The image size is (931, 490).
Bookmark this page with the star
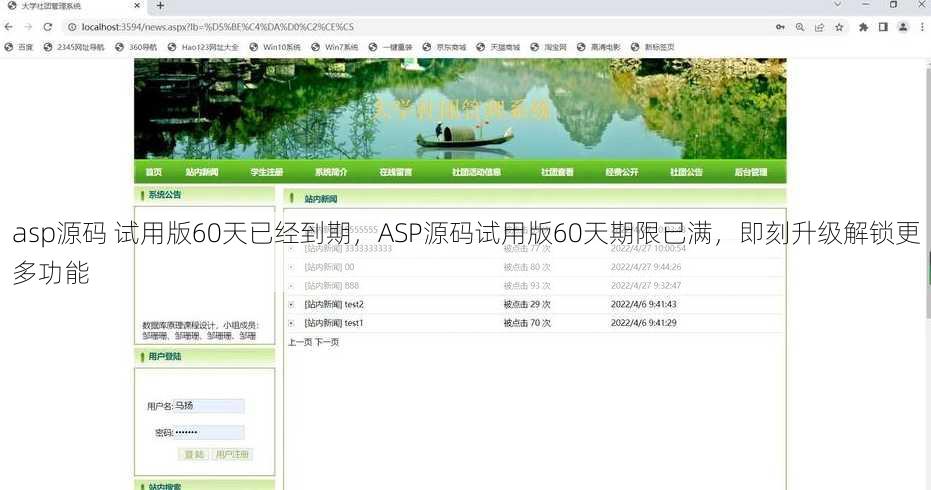[x=839, y=27]
